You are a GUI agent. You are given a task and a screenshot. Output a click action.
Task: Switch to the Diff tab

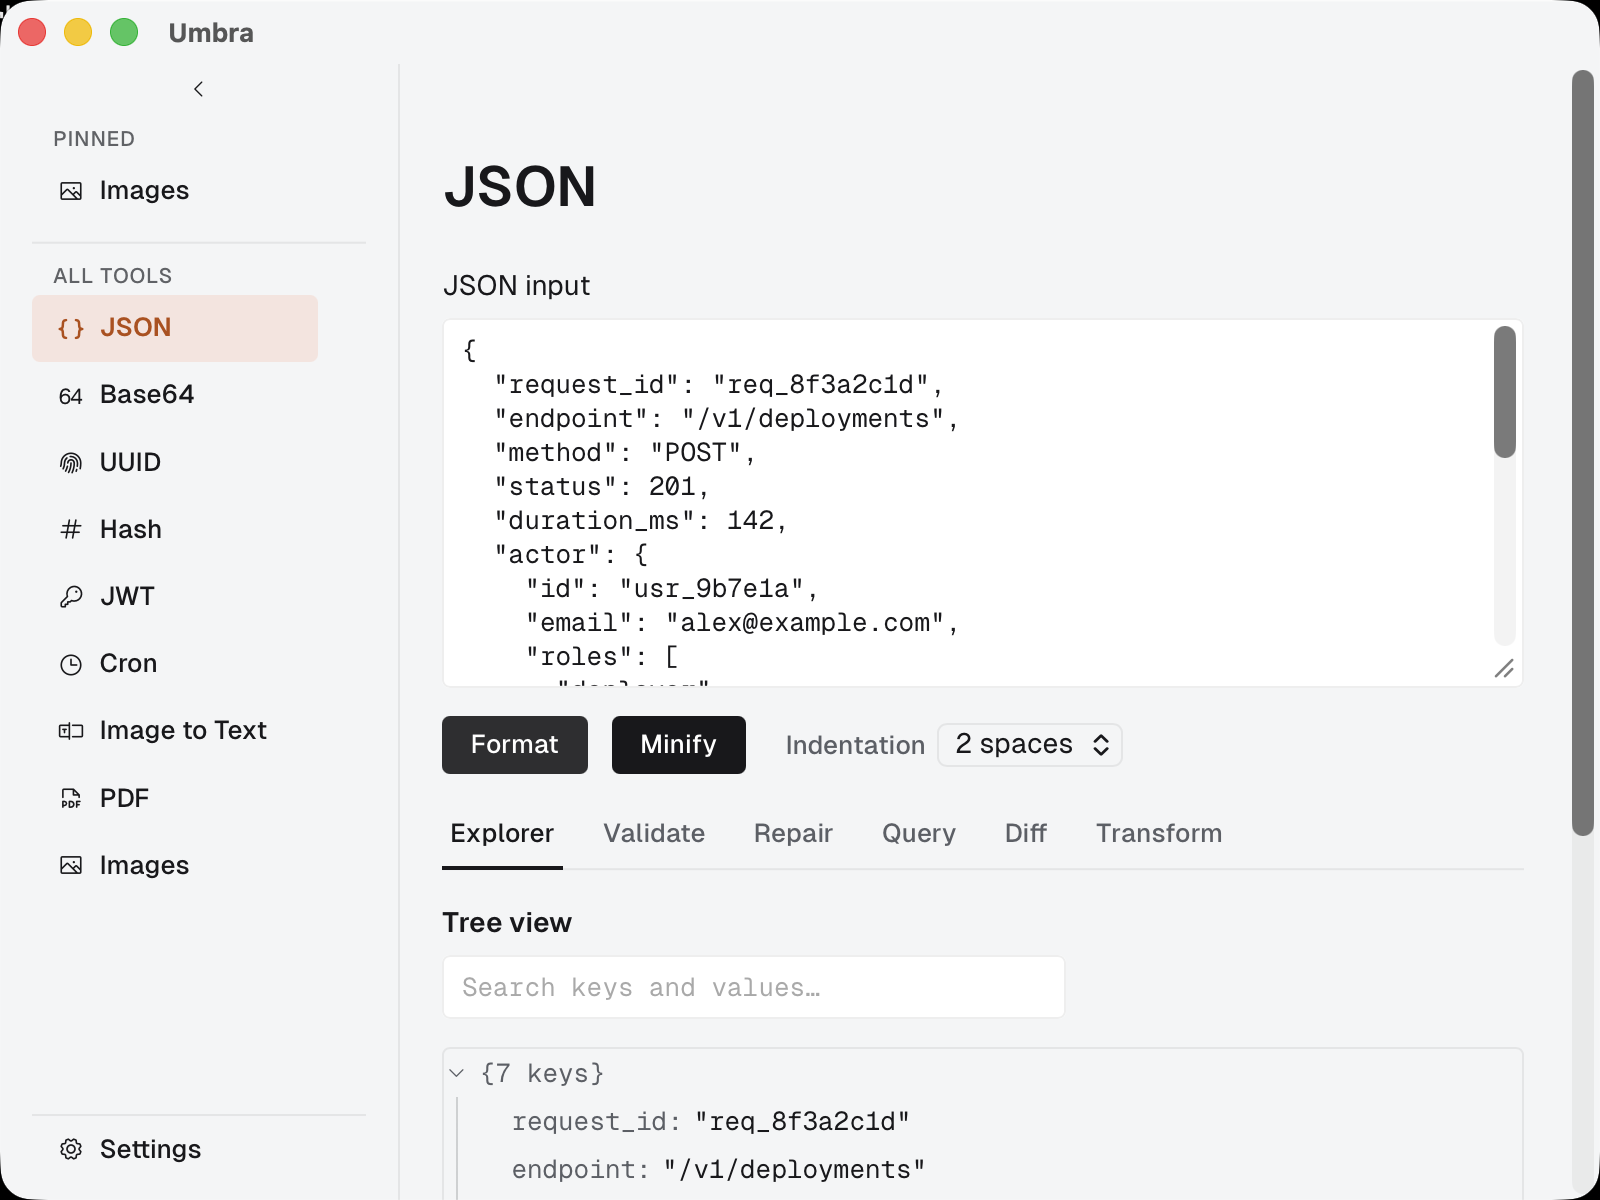(x=1026, y=833)
